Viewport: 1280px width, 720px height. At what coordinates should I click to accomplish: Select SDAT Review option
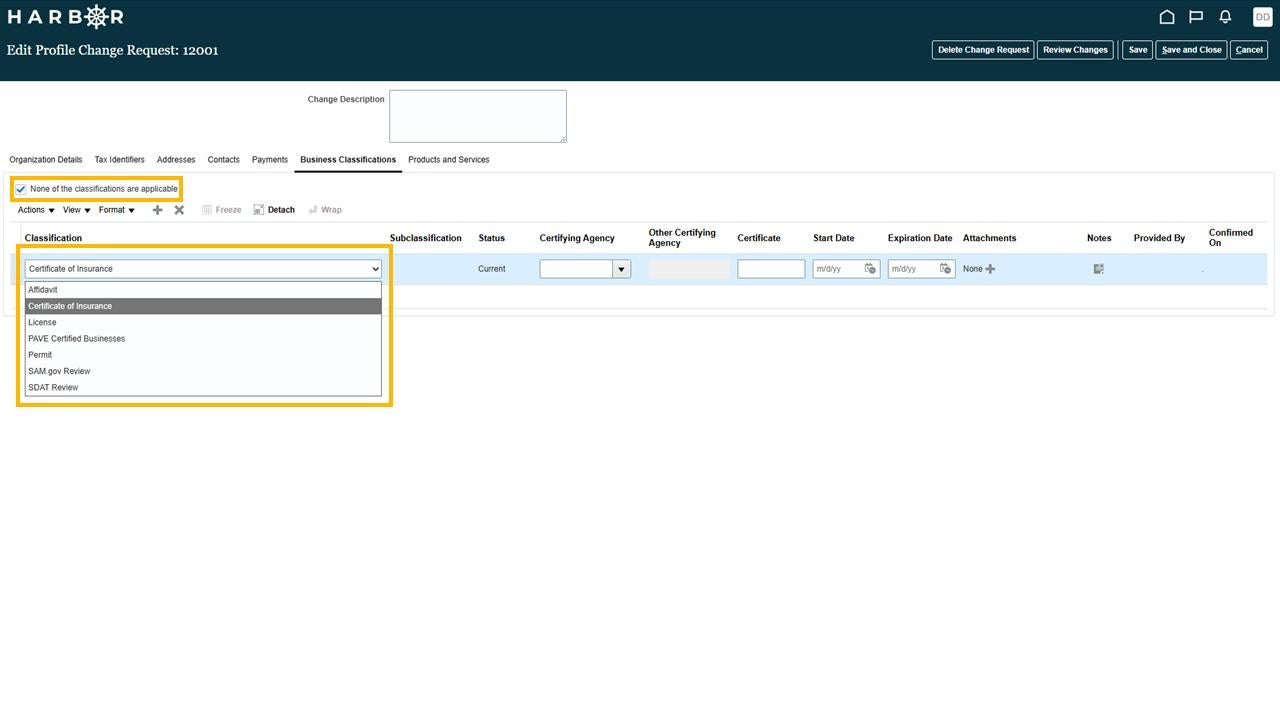[x=203, y=387]
